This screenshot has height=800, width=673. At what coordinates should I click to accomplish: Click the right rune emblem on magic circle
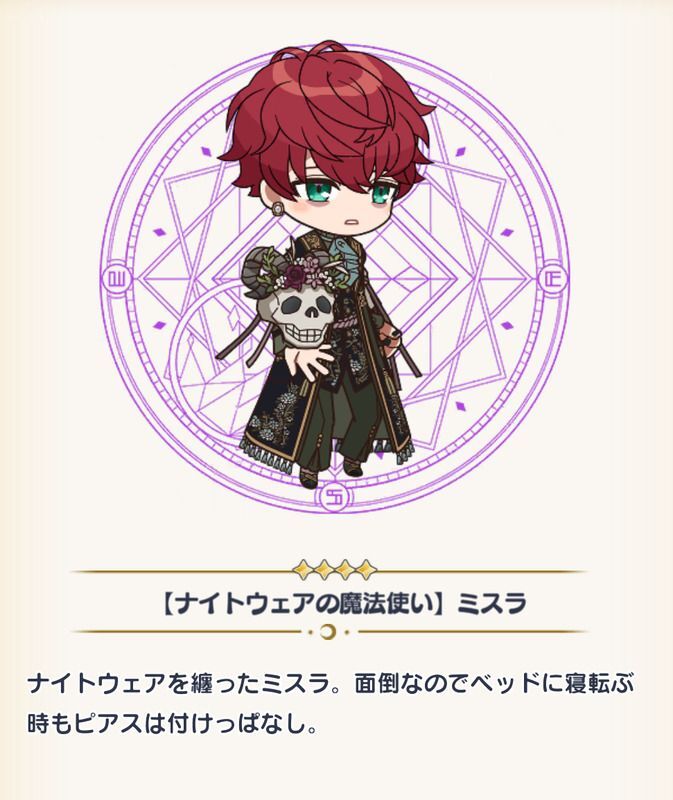point(553,279)
